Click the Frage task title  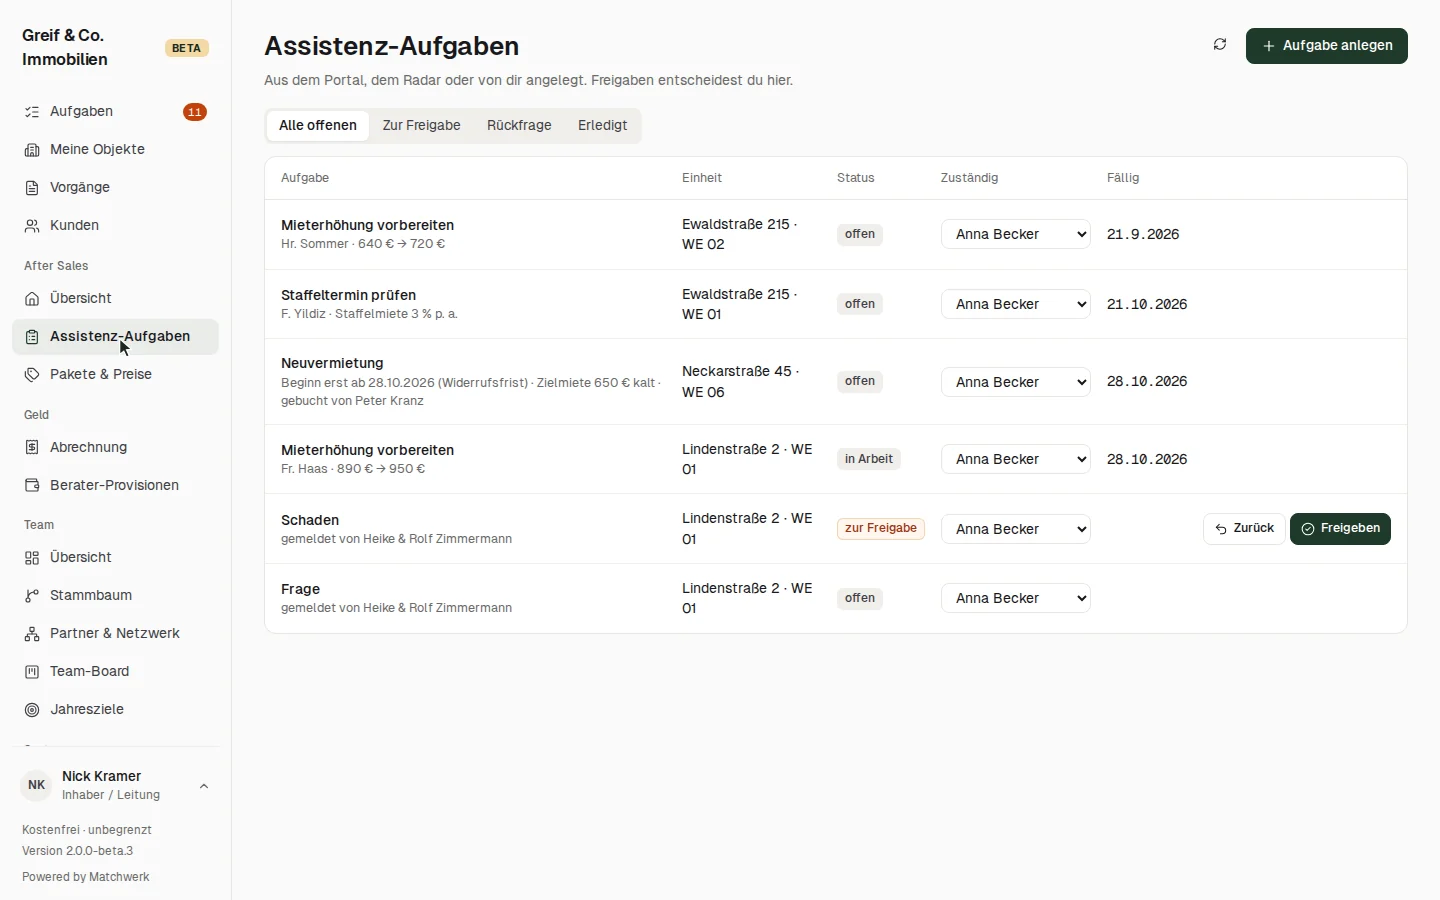point(300,589)
